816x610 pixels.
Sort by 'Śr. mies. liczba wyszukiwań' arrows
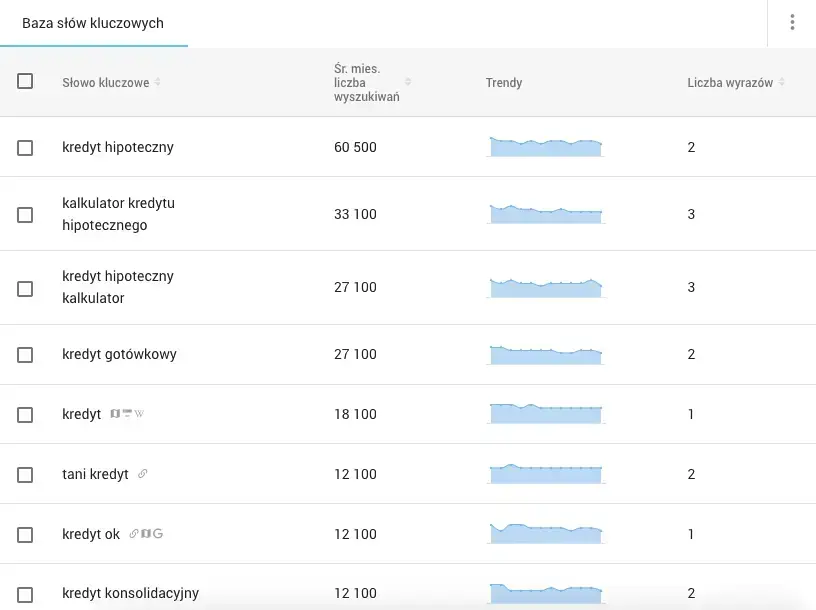pos(408,83)
